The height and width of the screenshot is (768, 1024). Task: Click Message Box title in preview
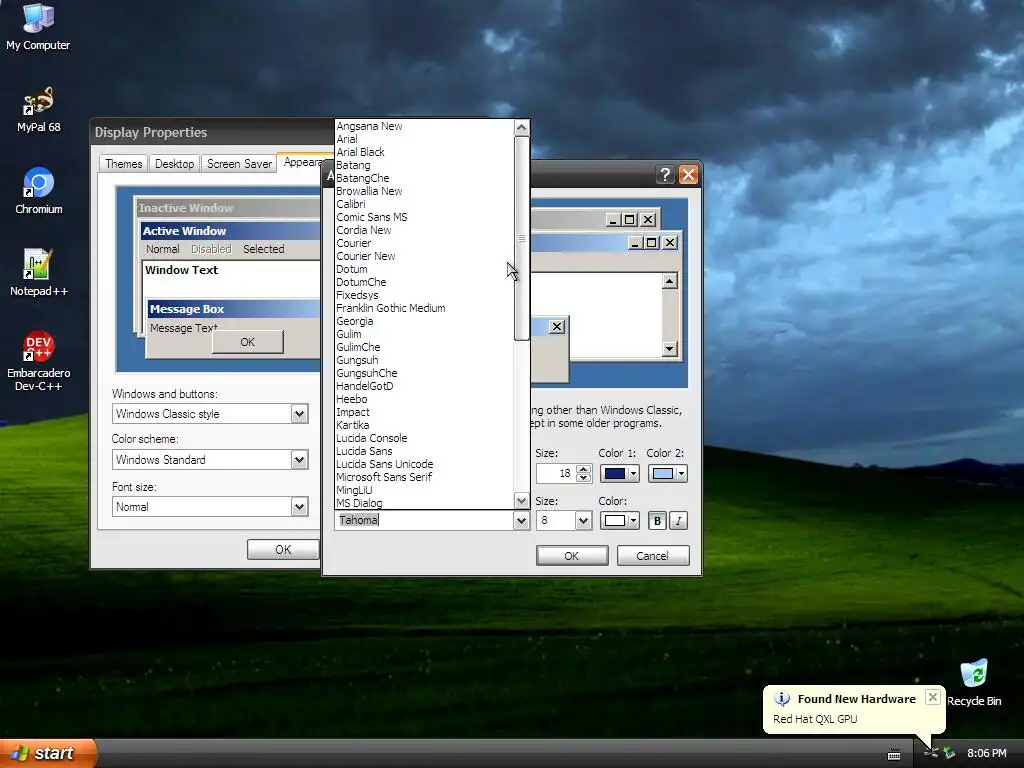[x=187, y=309]
